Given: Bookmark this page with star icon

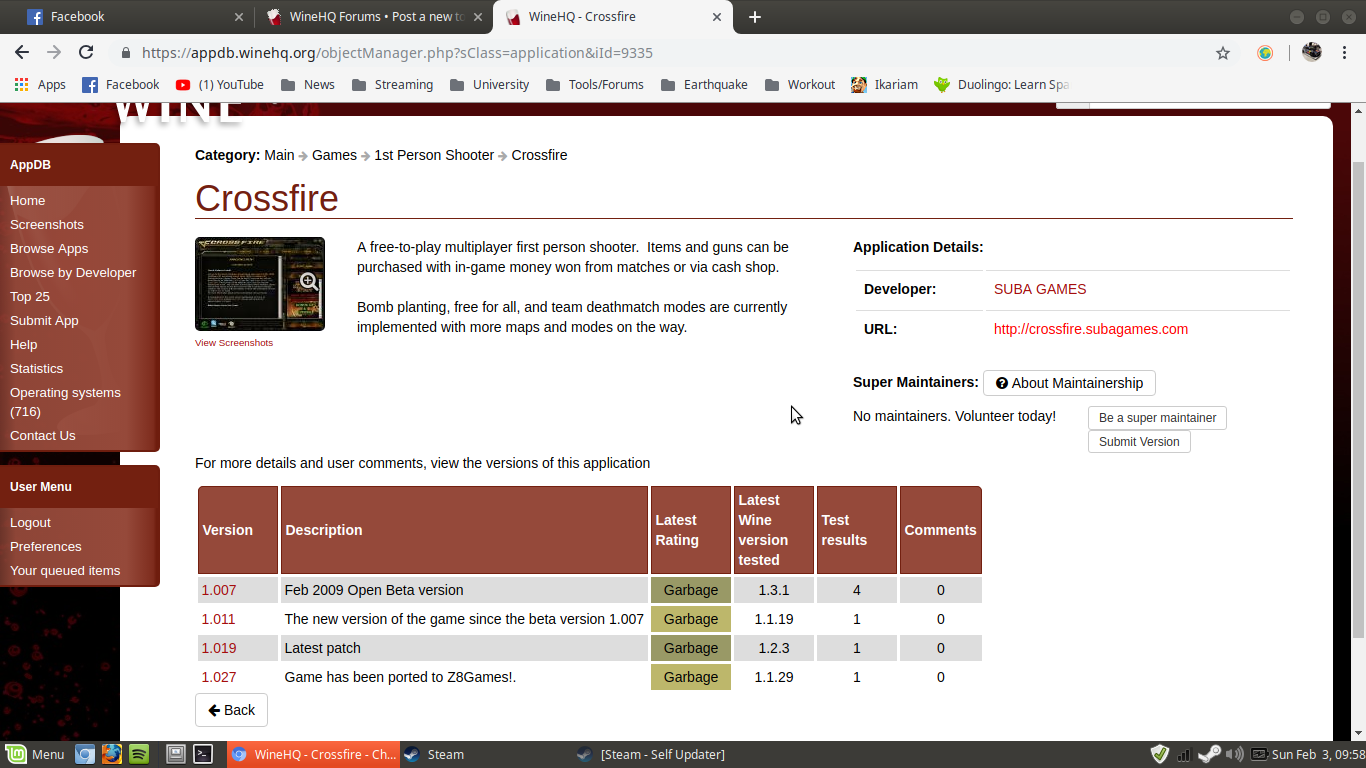Looking at the screenshot, I should (1222, 53).
